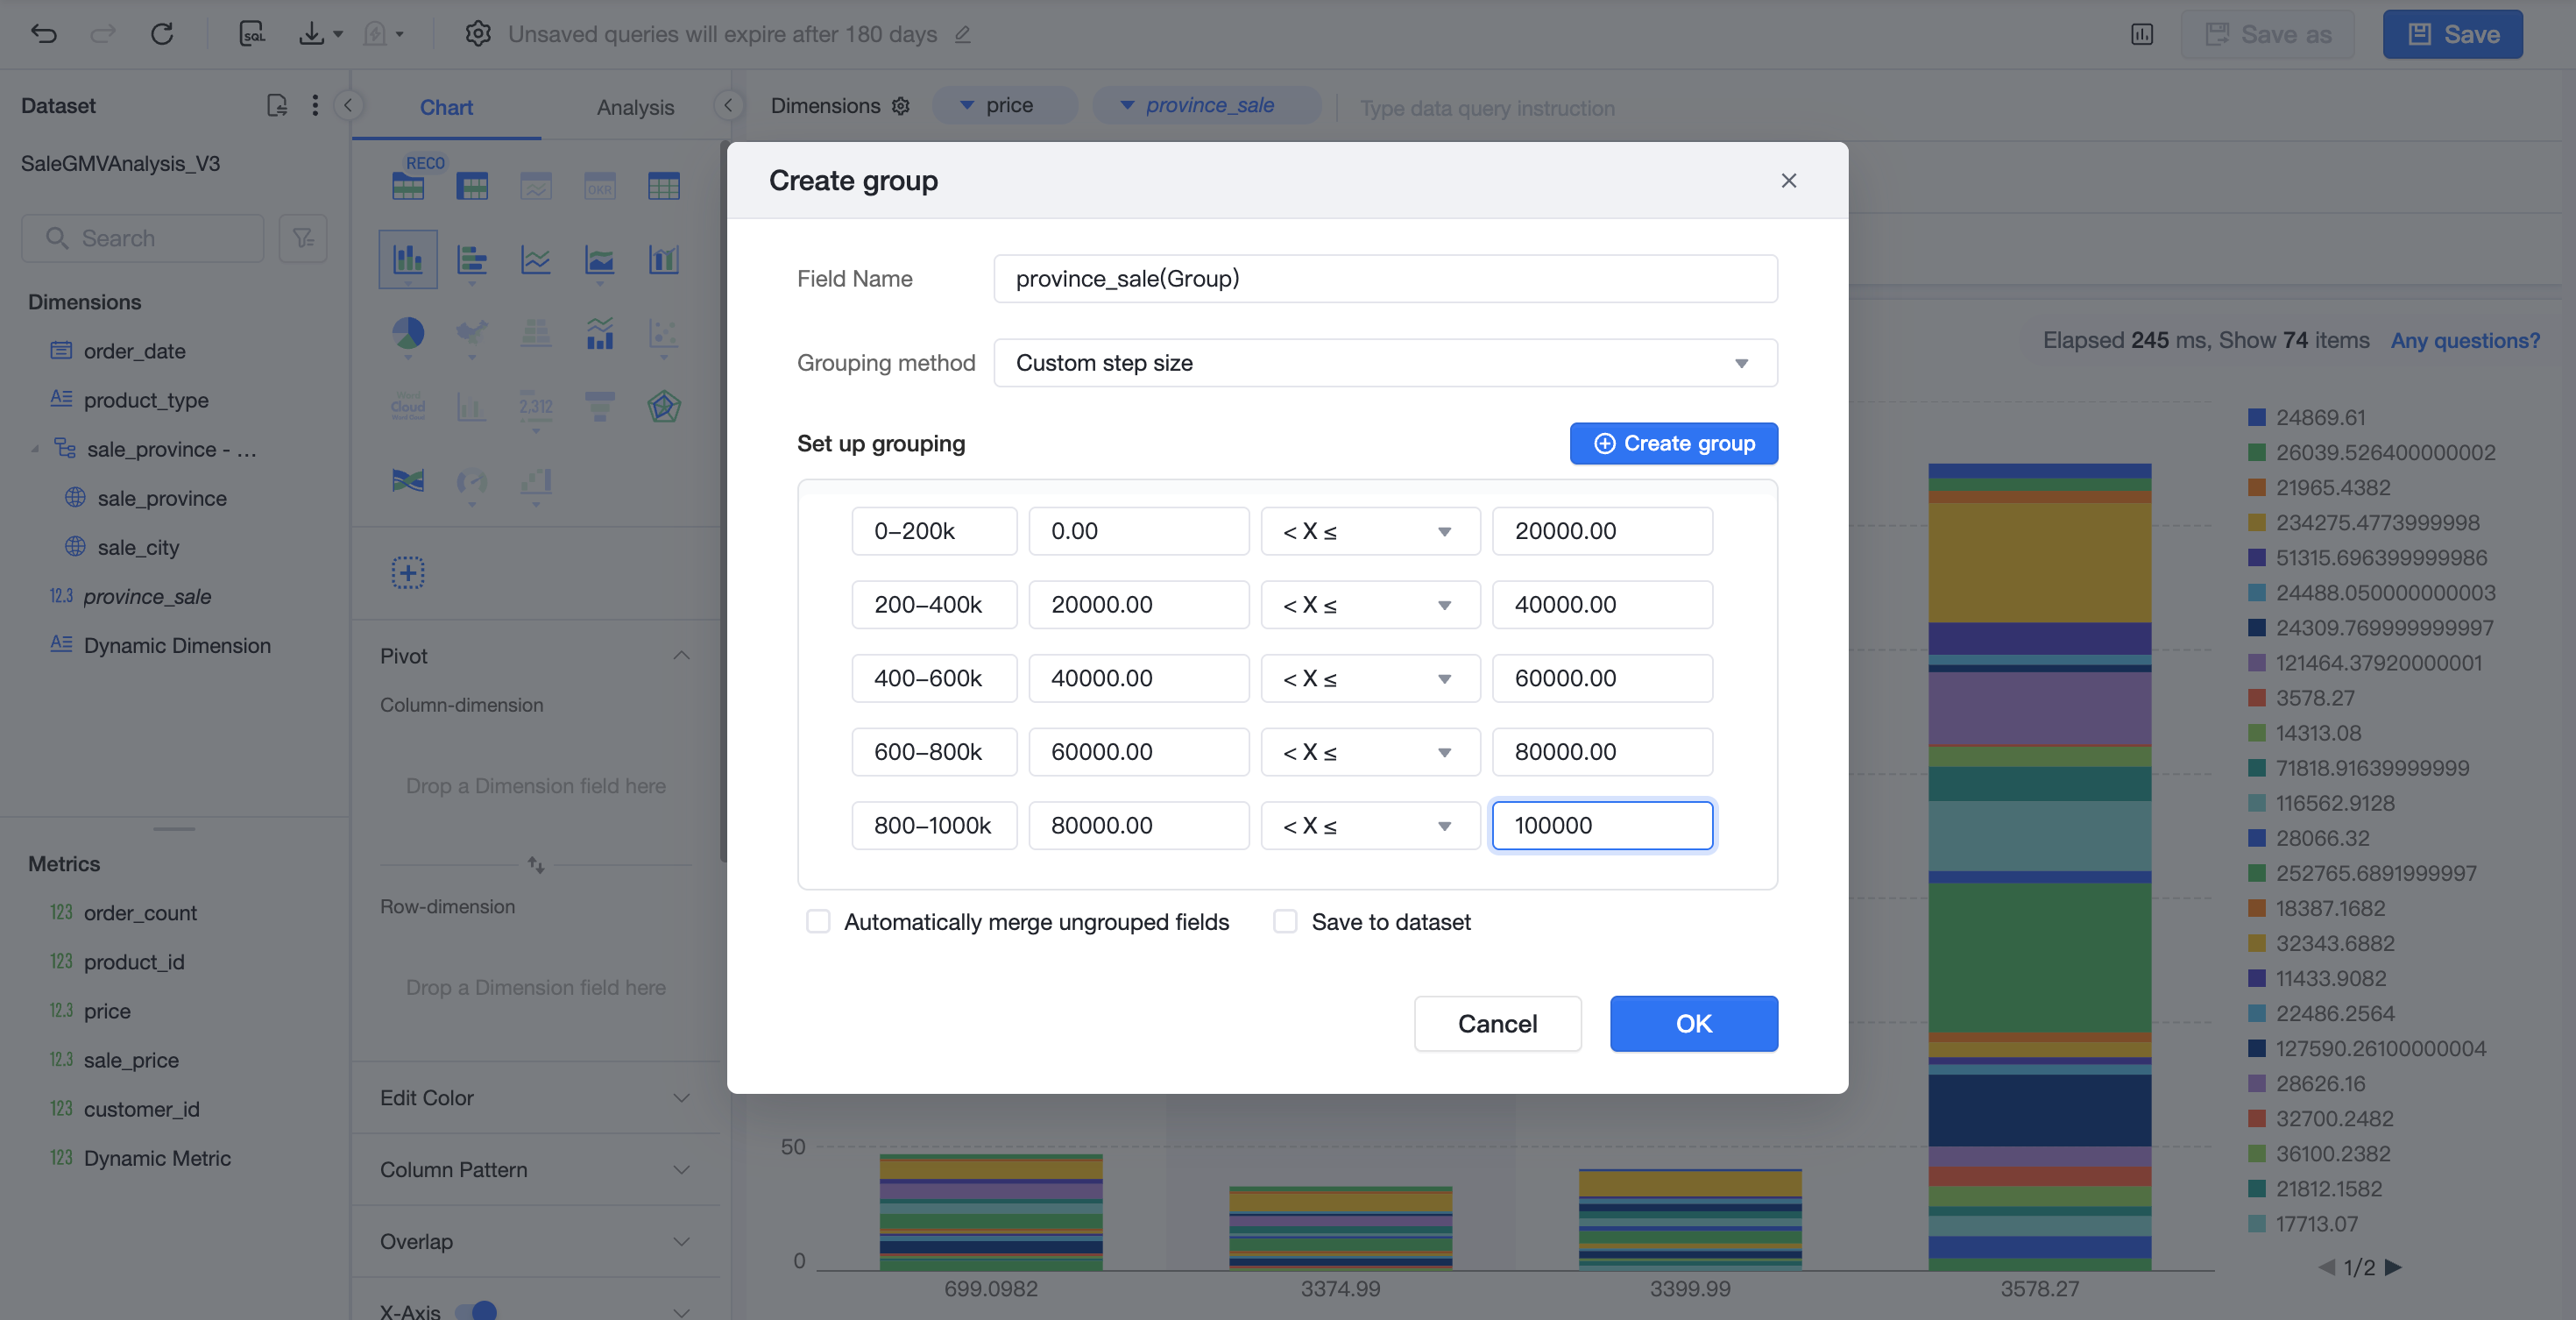Screen dimensions: 2576x1320
Task: Click the refresh query icon
Action: click(162, 34)
